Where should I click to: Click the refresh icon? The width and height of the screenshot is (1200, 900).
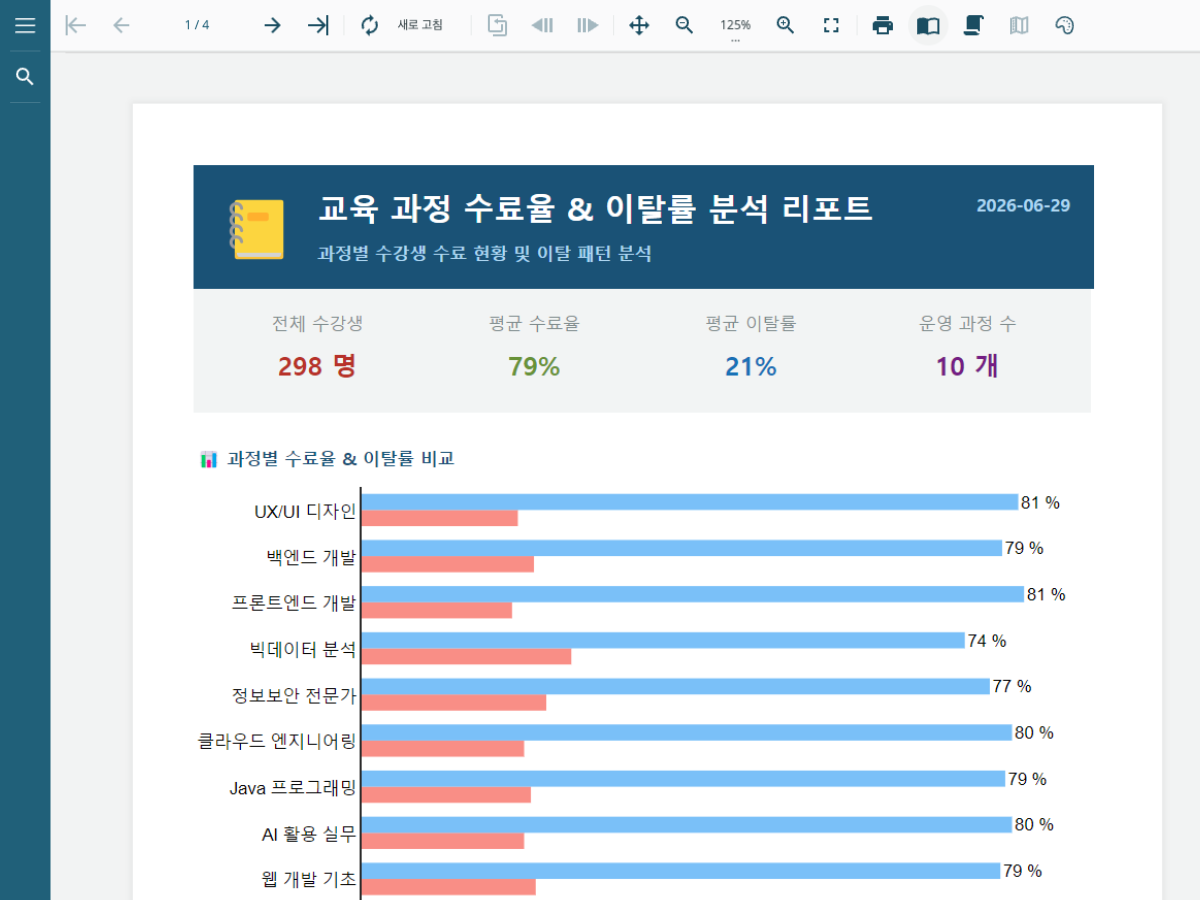(370, 25)
